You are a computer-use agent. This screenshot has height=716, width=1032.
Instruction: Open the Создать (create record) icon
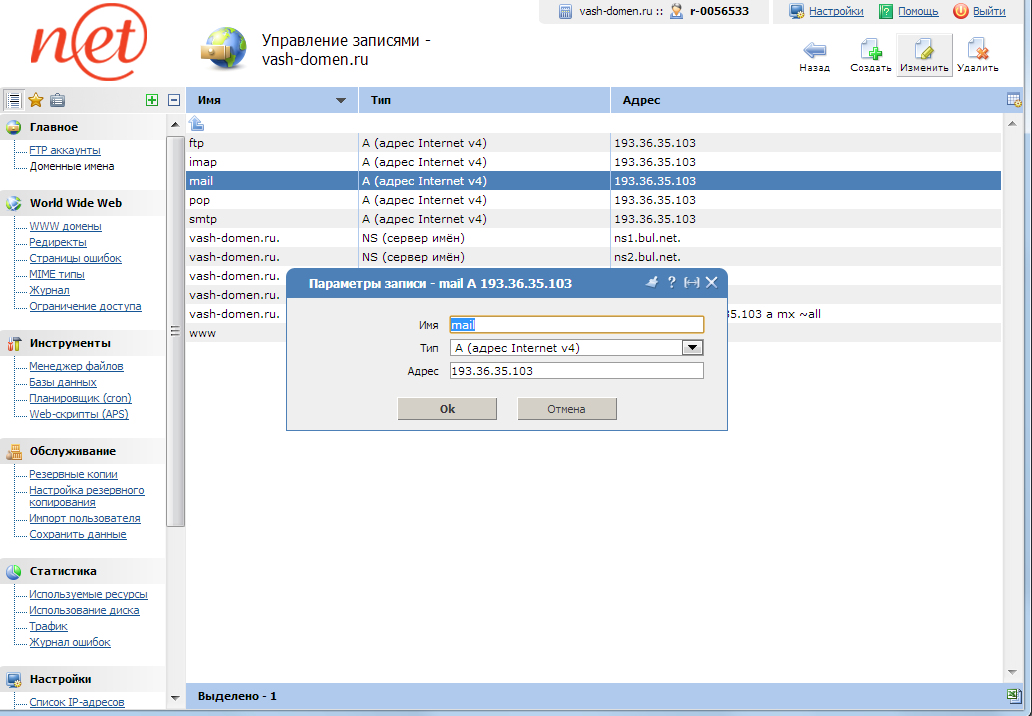[870, 50]
